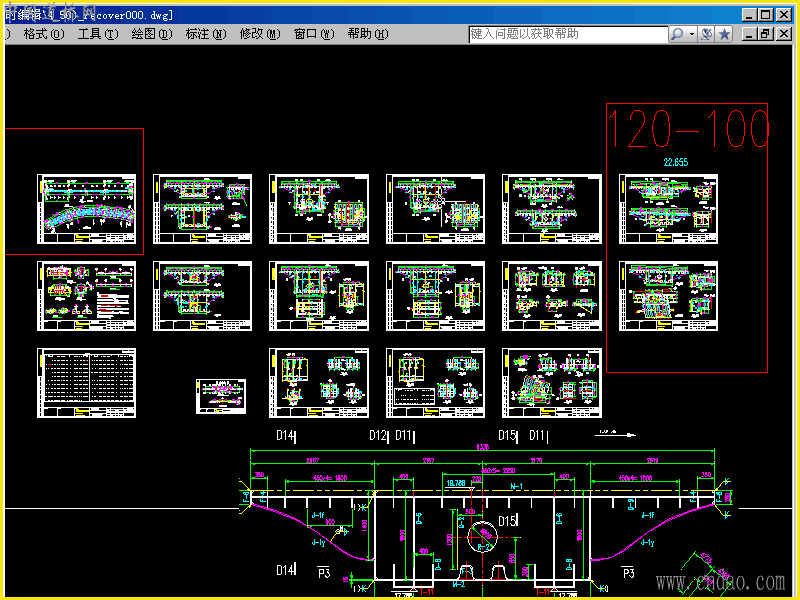Screen dimensions: 800x600
Task: Select the sheet thumbnail under the cursor
Action: click(435, 209)
